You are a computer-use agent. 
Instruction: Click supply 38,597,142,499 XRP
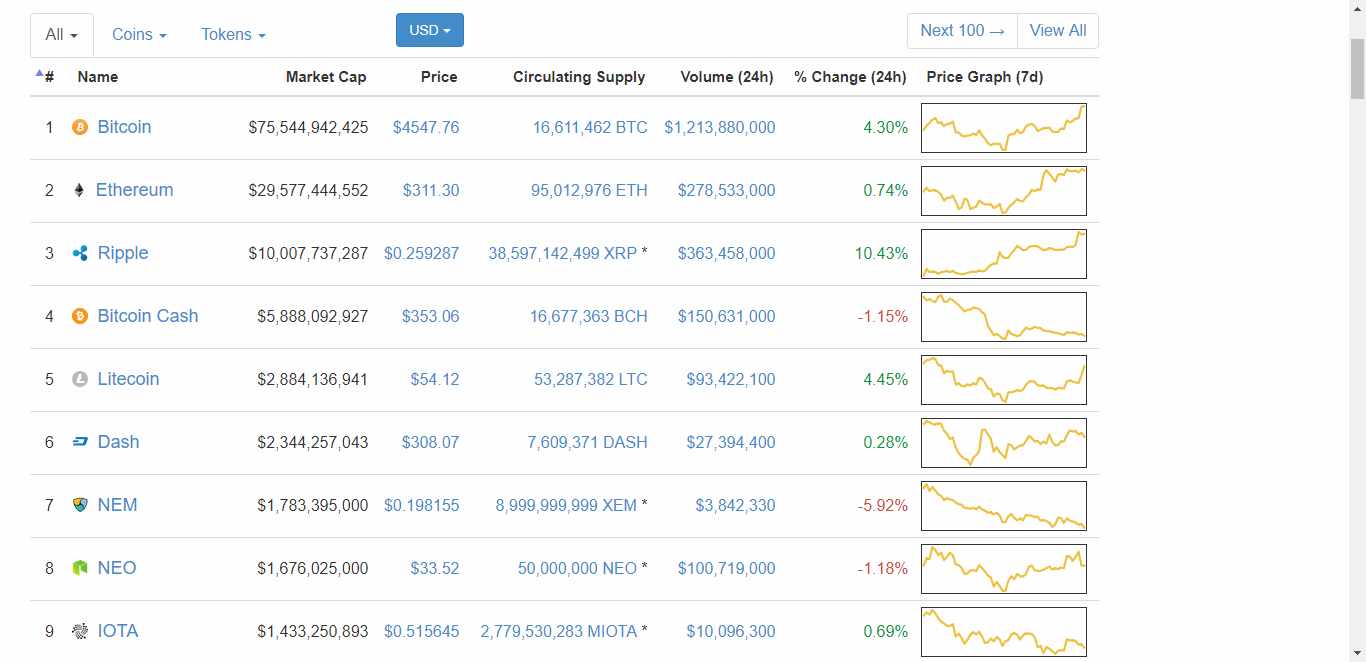coord(563,254)
